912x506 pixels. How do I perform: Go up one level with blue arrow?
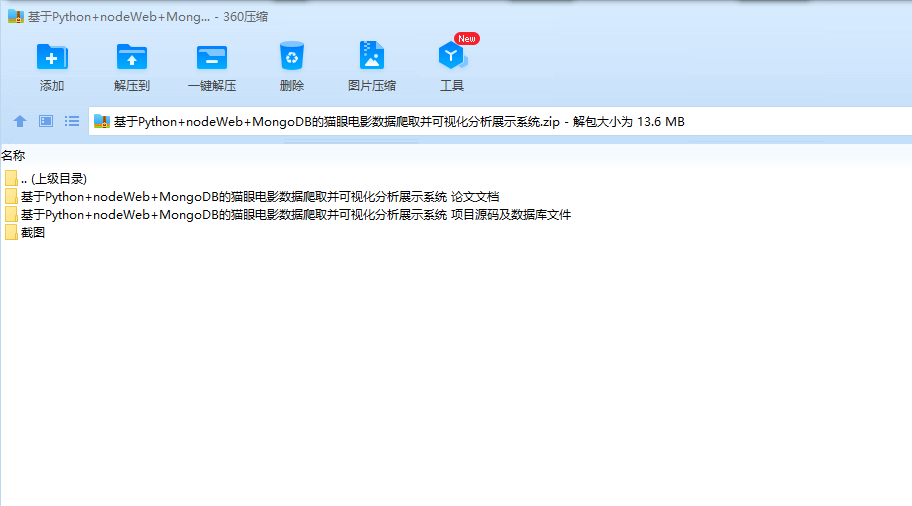coord(20,121)
